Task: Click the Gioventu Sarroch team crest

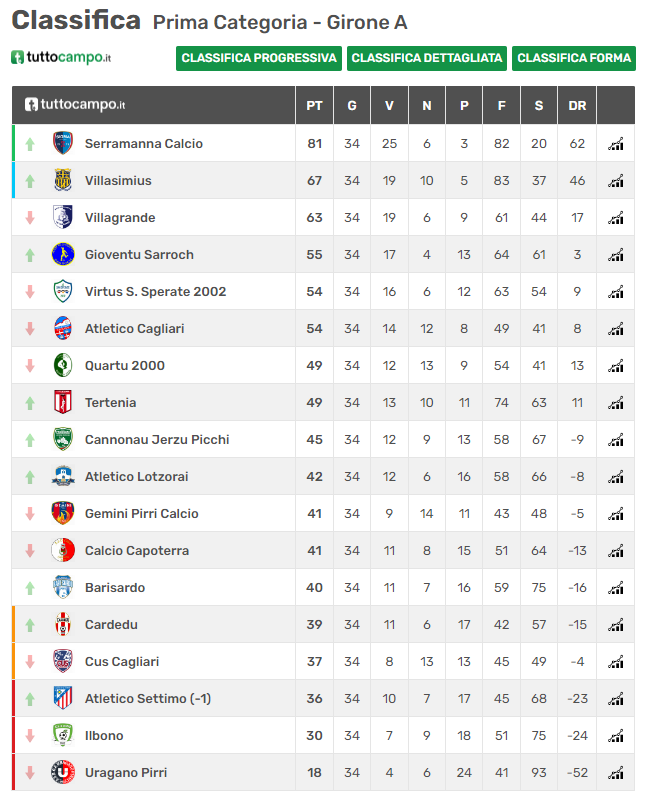Action: 63,254
